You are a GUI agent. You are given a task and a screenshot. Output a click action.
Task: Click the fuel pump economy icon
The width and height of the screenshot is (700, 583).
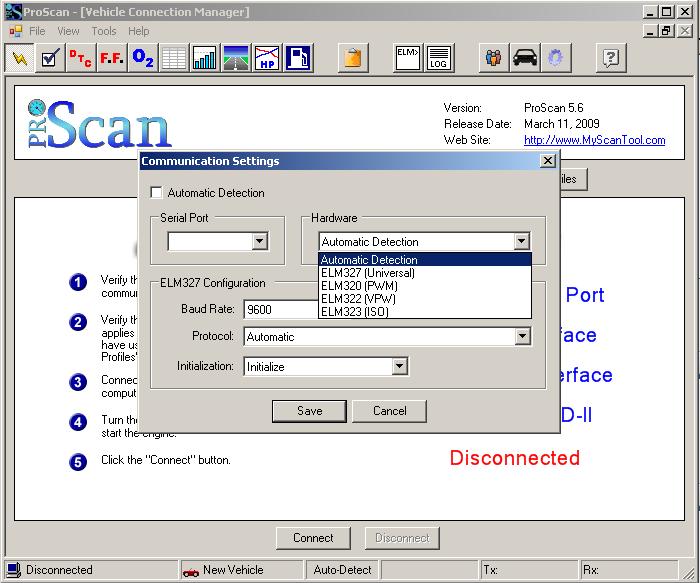[297, 58]
